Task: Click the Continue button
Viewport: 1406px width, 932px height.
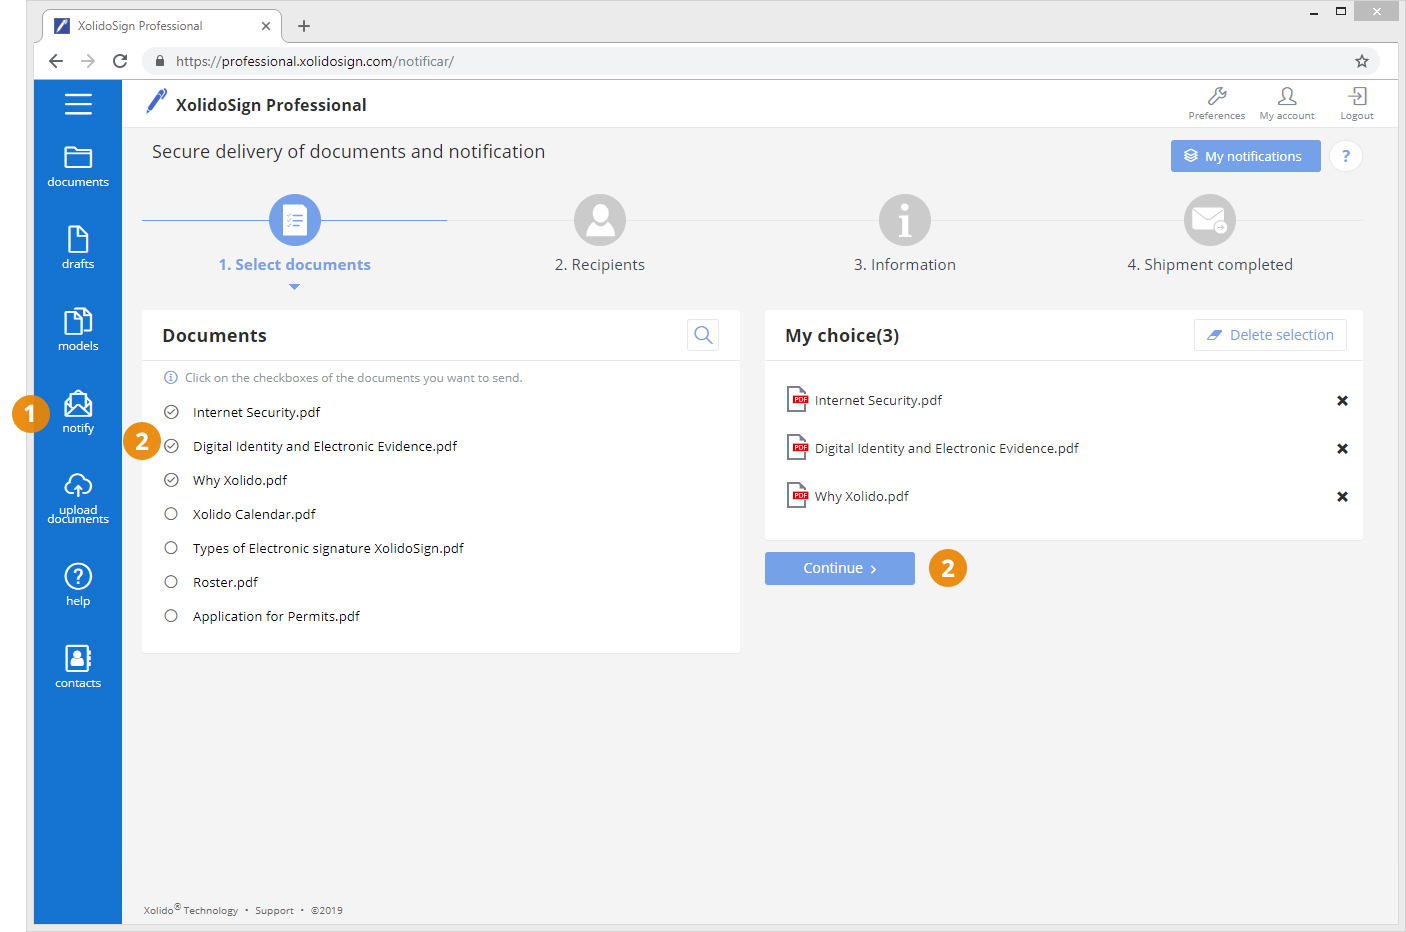Action: (840, 568)
